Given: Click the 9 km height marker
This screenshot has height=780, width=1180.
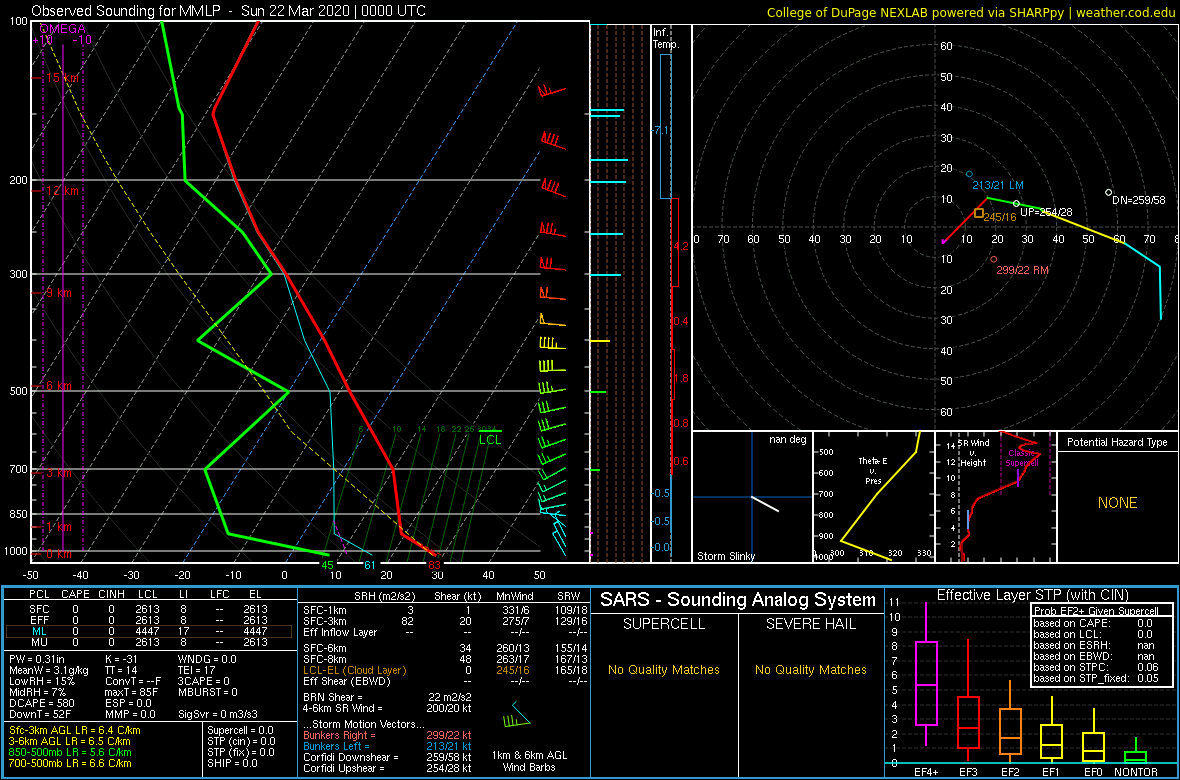Looking at the screenshot, I should click(x=59, y=293).
